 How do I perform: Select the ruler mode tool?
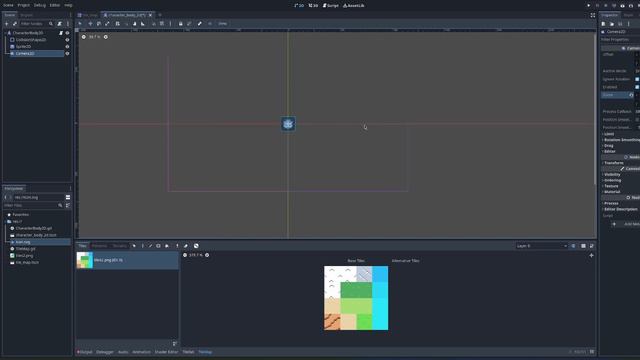[143, 24]
